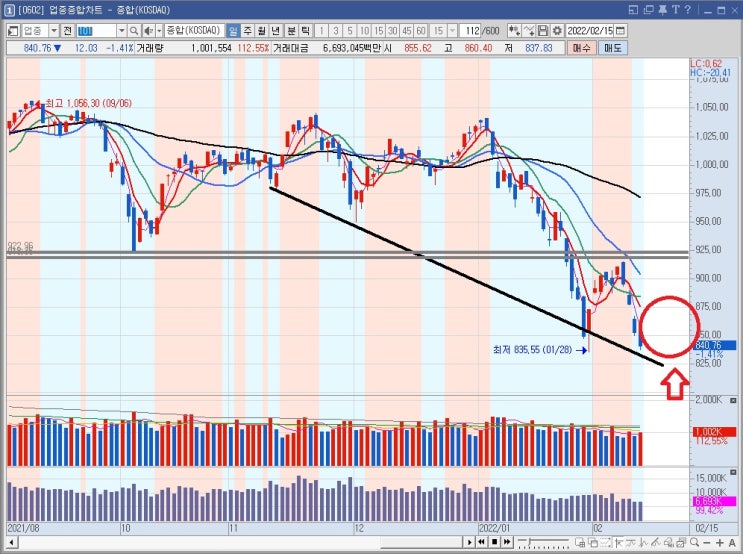Click the window layout icon at toolbar start
743x554 pixels.
[13, 31]
